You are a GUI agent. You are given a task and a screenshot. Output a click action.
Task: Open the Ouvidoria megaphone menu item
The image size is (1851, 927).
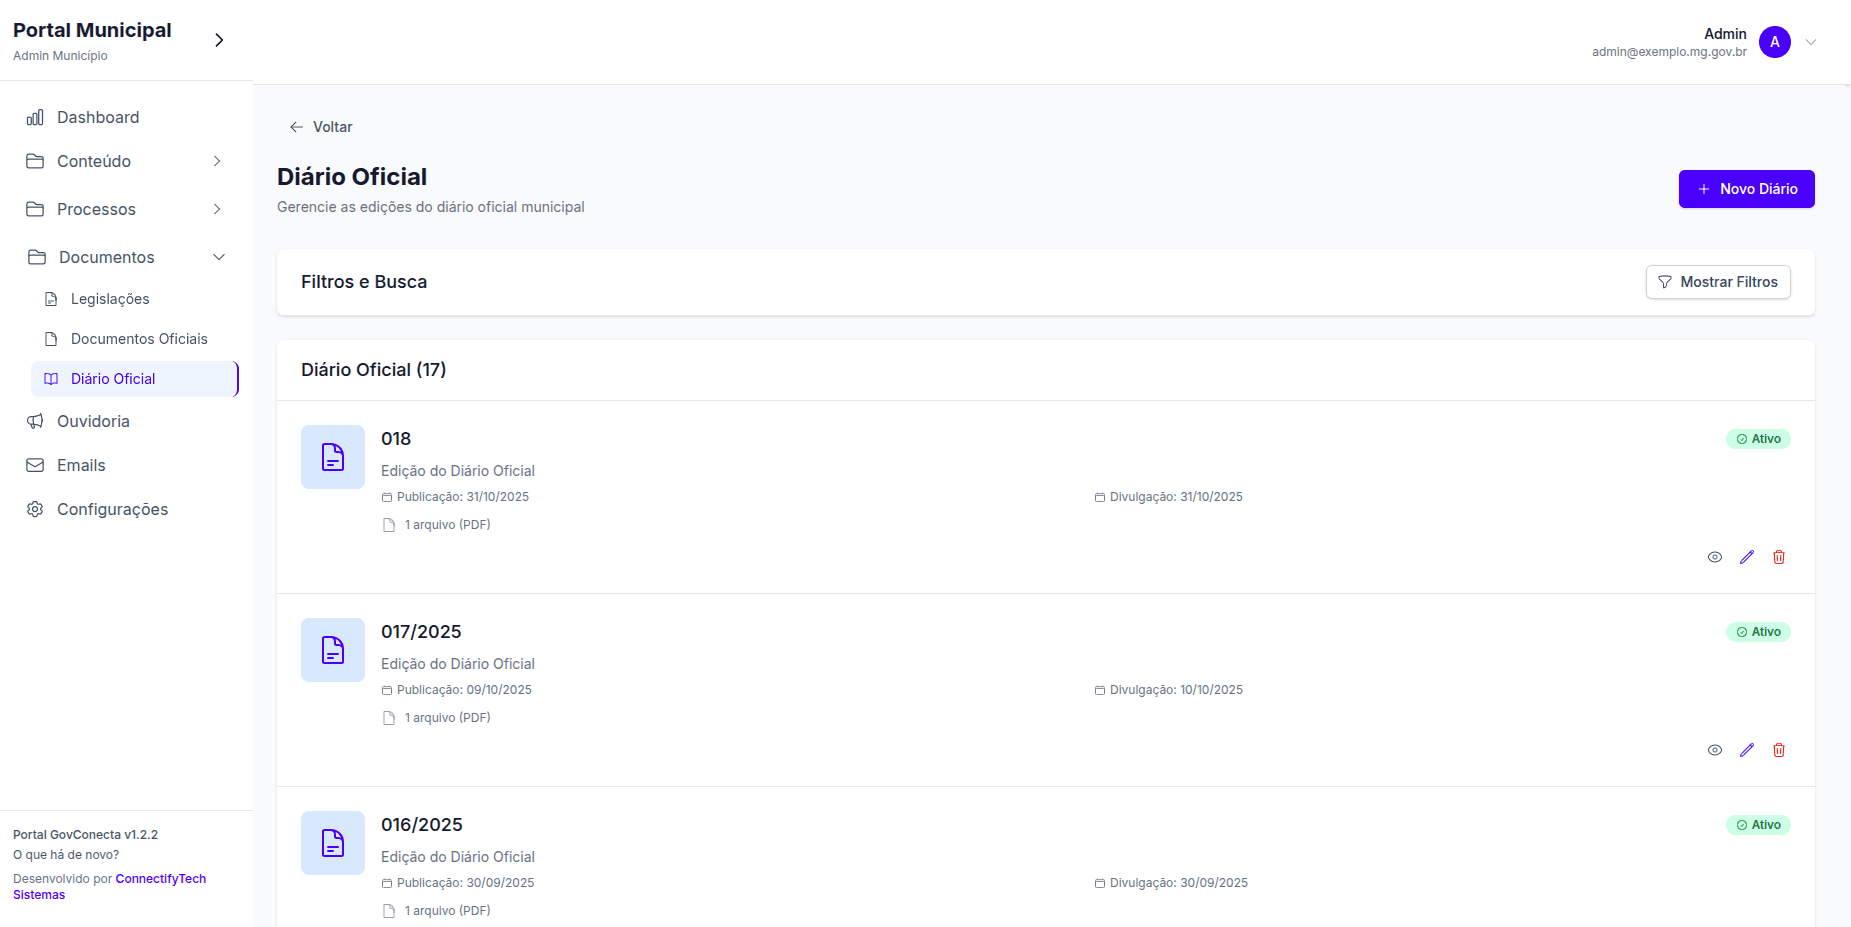[x=92, y=421]
